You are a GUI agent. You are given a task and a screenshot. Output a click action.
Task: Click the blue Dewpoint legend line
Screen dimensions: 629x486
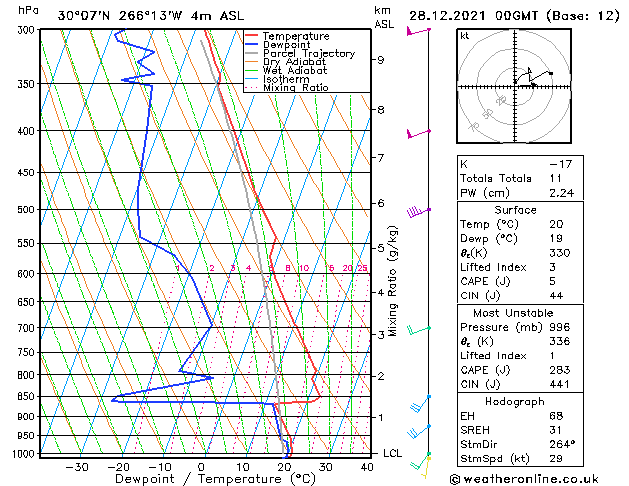coord(251,45)
